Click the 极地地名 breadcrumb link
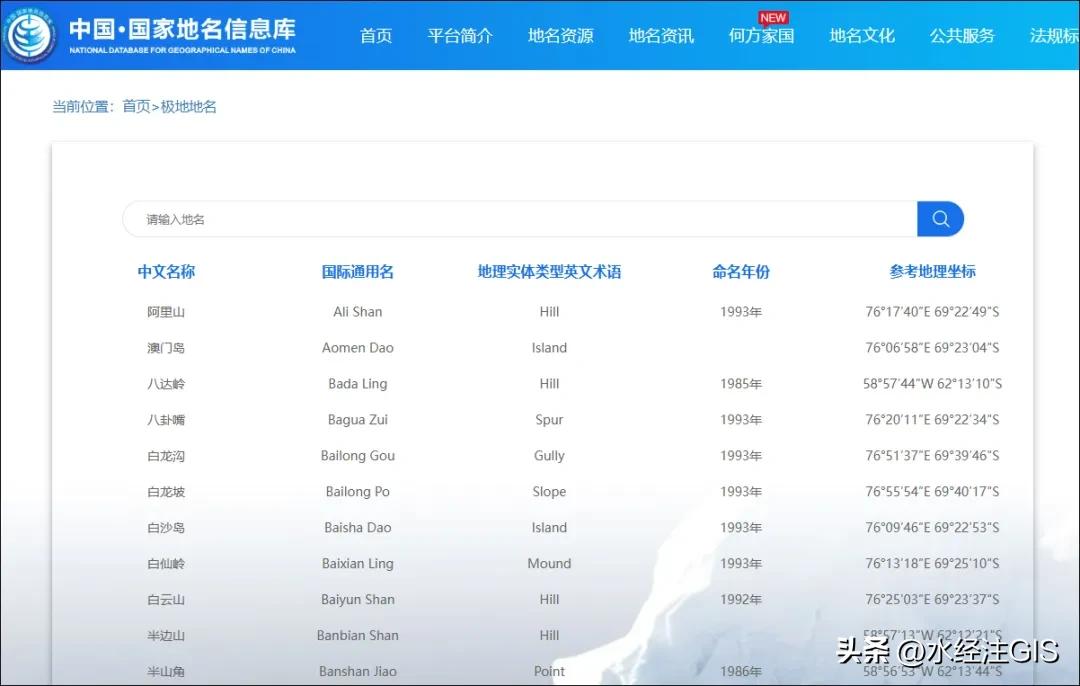Screen dimensions: 1080x686 189,107
